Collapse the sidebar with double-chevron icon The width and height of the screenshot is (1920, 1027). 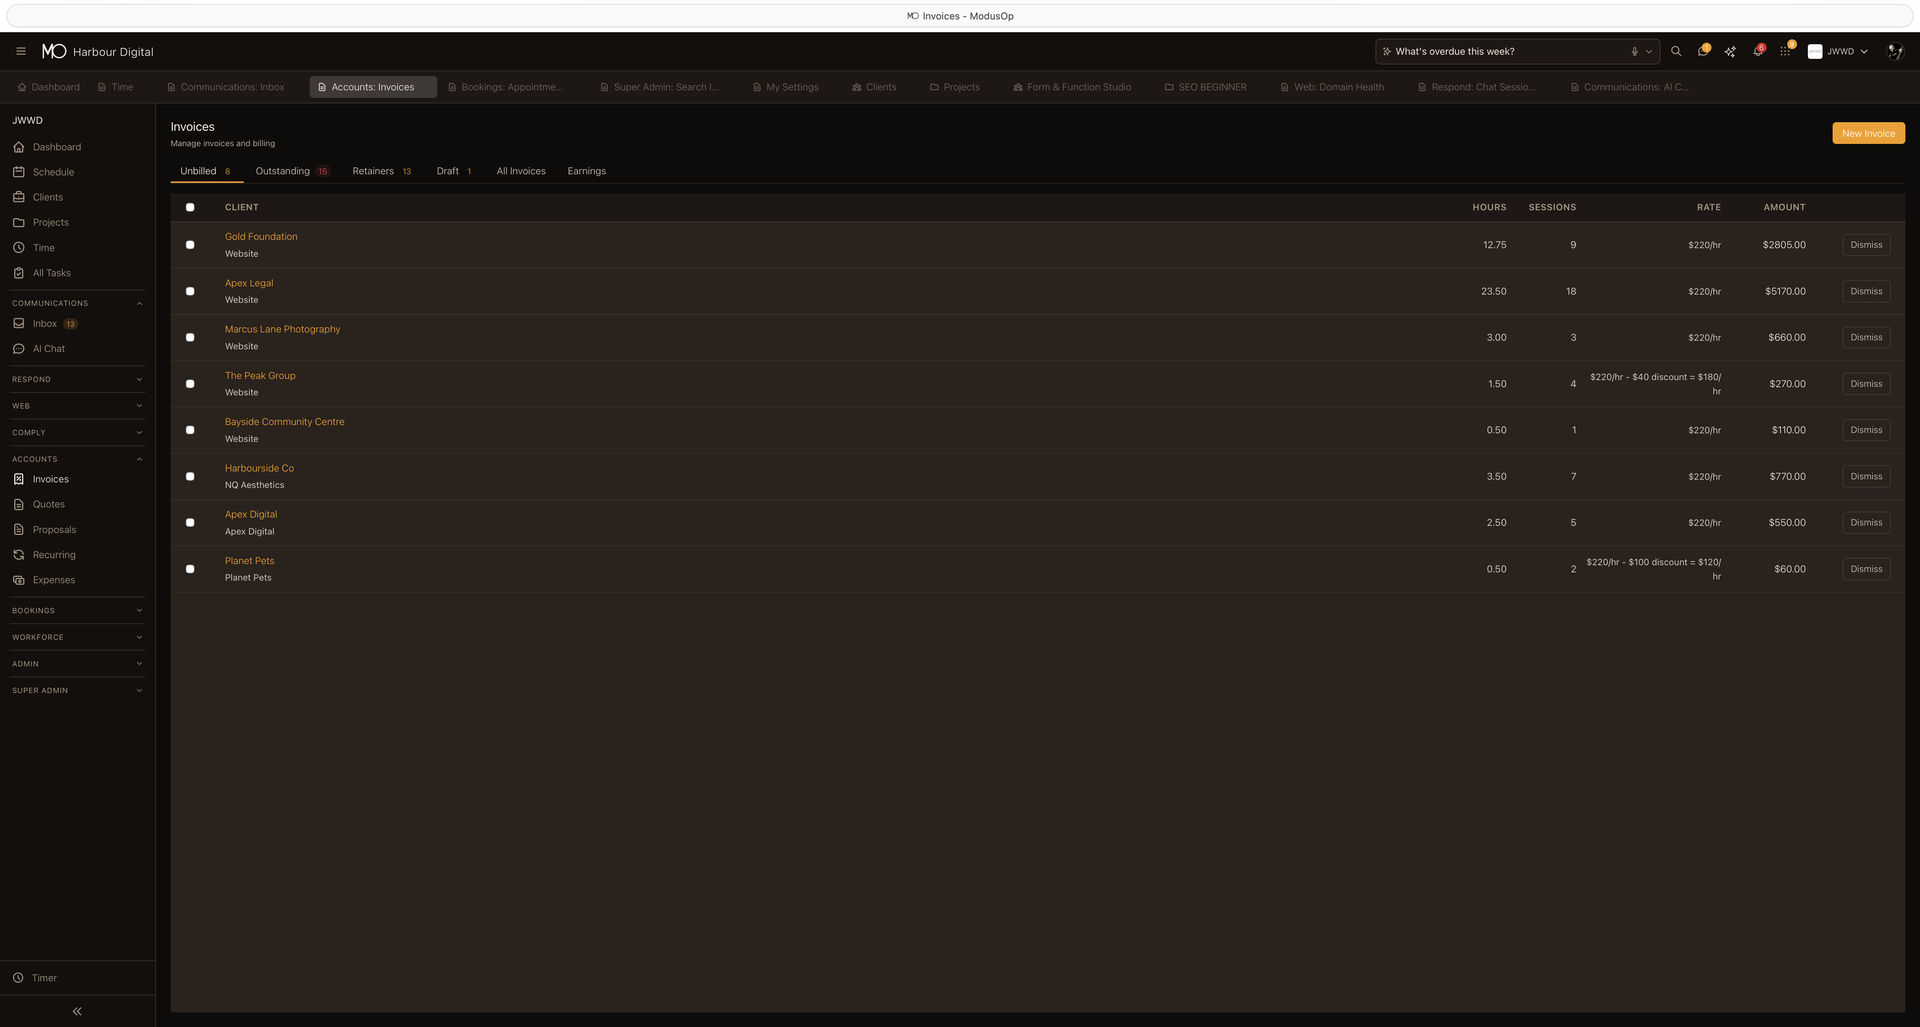[77, 1011]
